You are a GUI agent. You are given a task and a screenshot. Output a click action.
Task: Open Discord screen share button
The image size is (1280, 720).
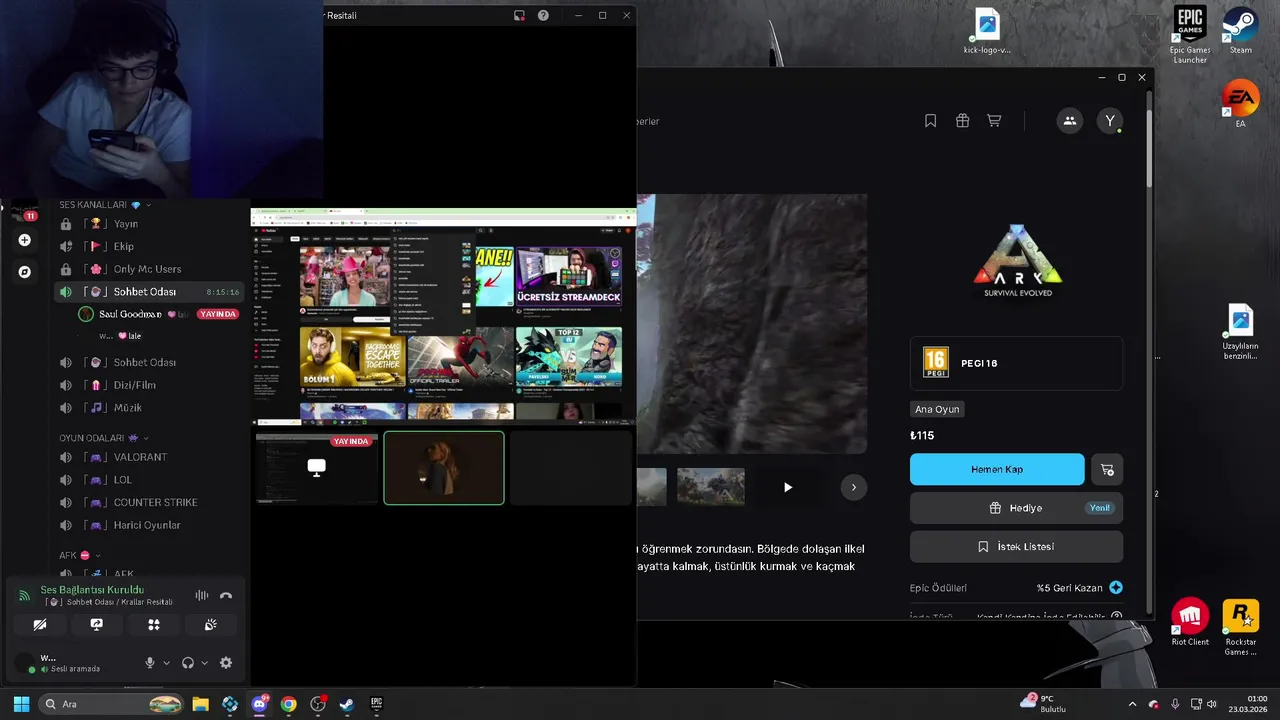tap(96, 625)
